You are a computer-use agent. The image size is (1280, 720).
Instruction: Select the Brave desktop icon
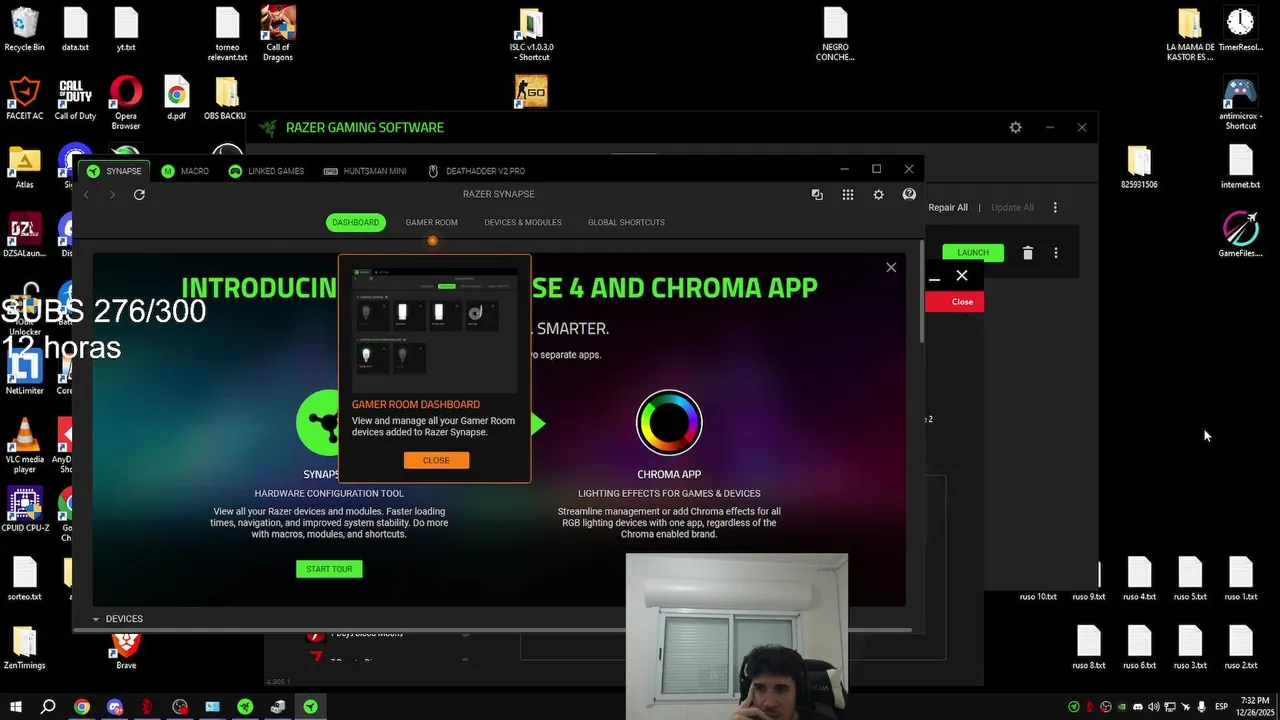click(x=126, y=648)
